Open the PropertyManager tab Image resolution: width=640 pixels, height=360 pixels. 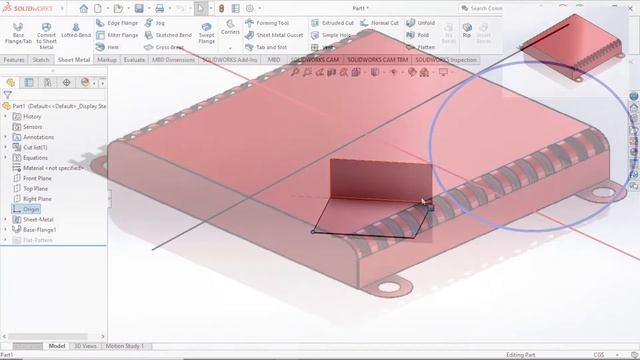tap(29, 83)
